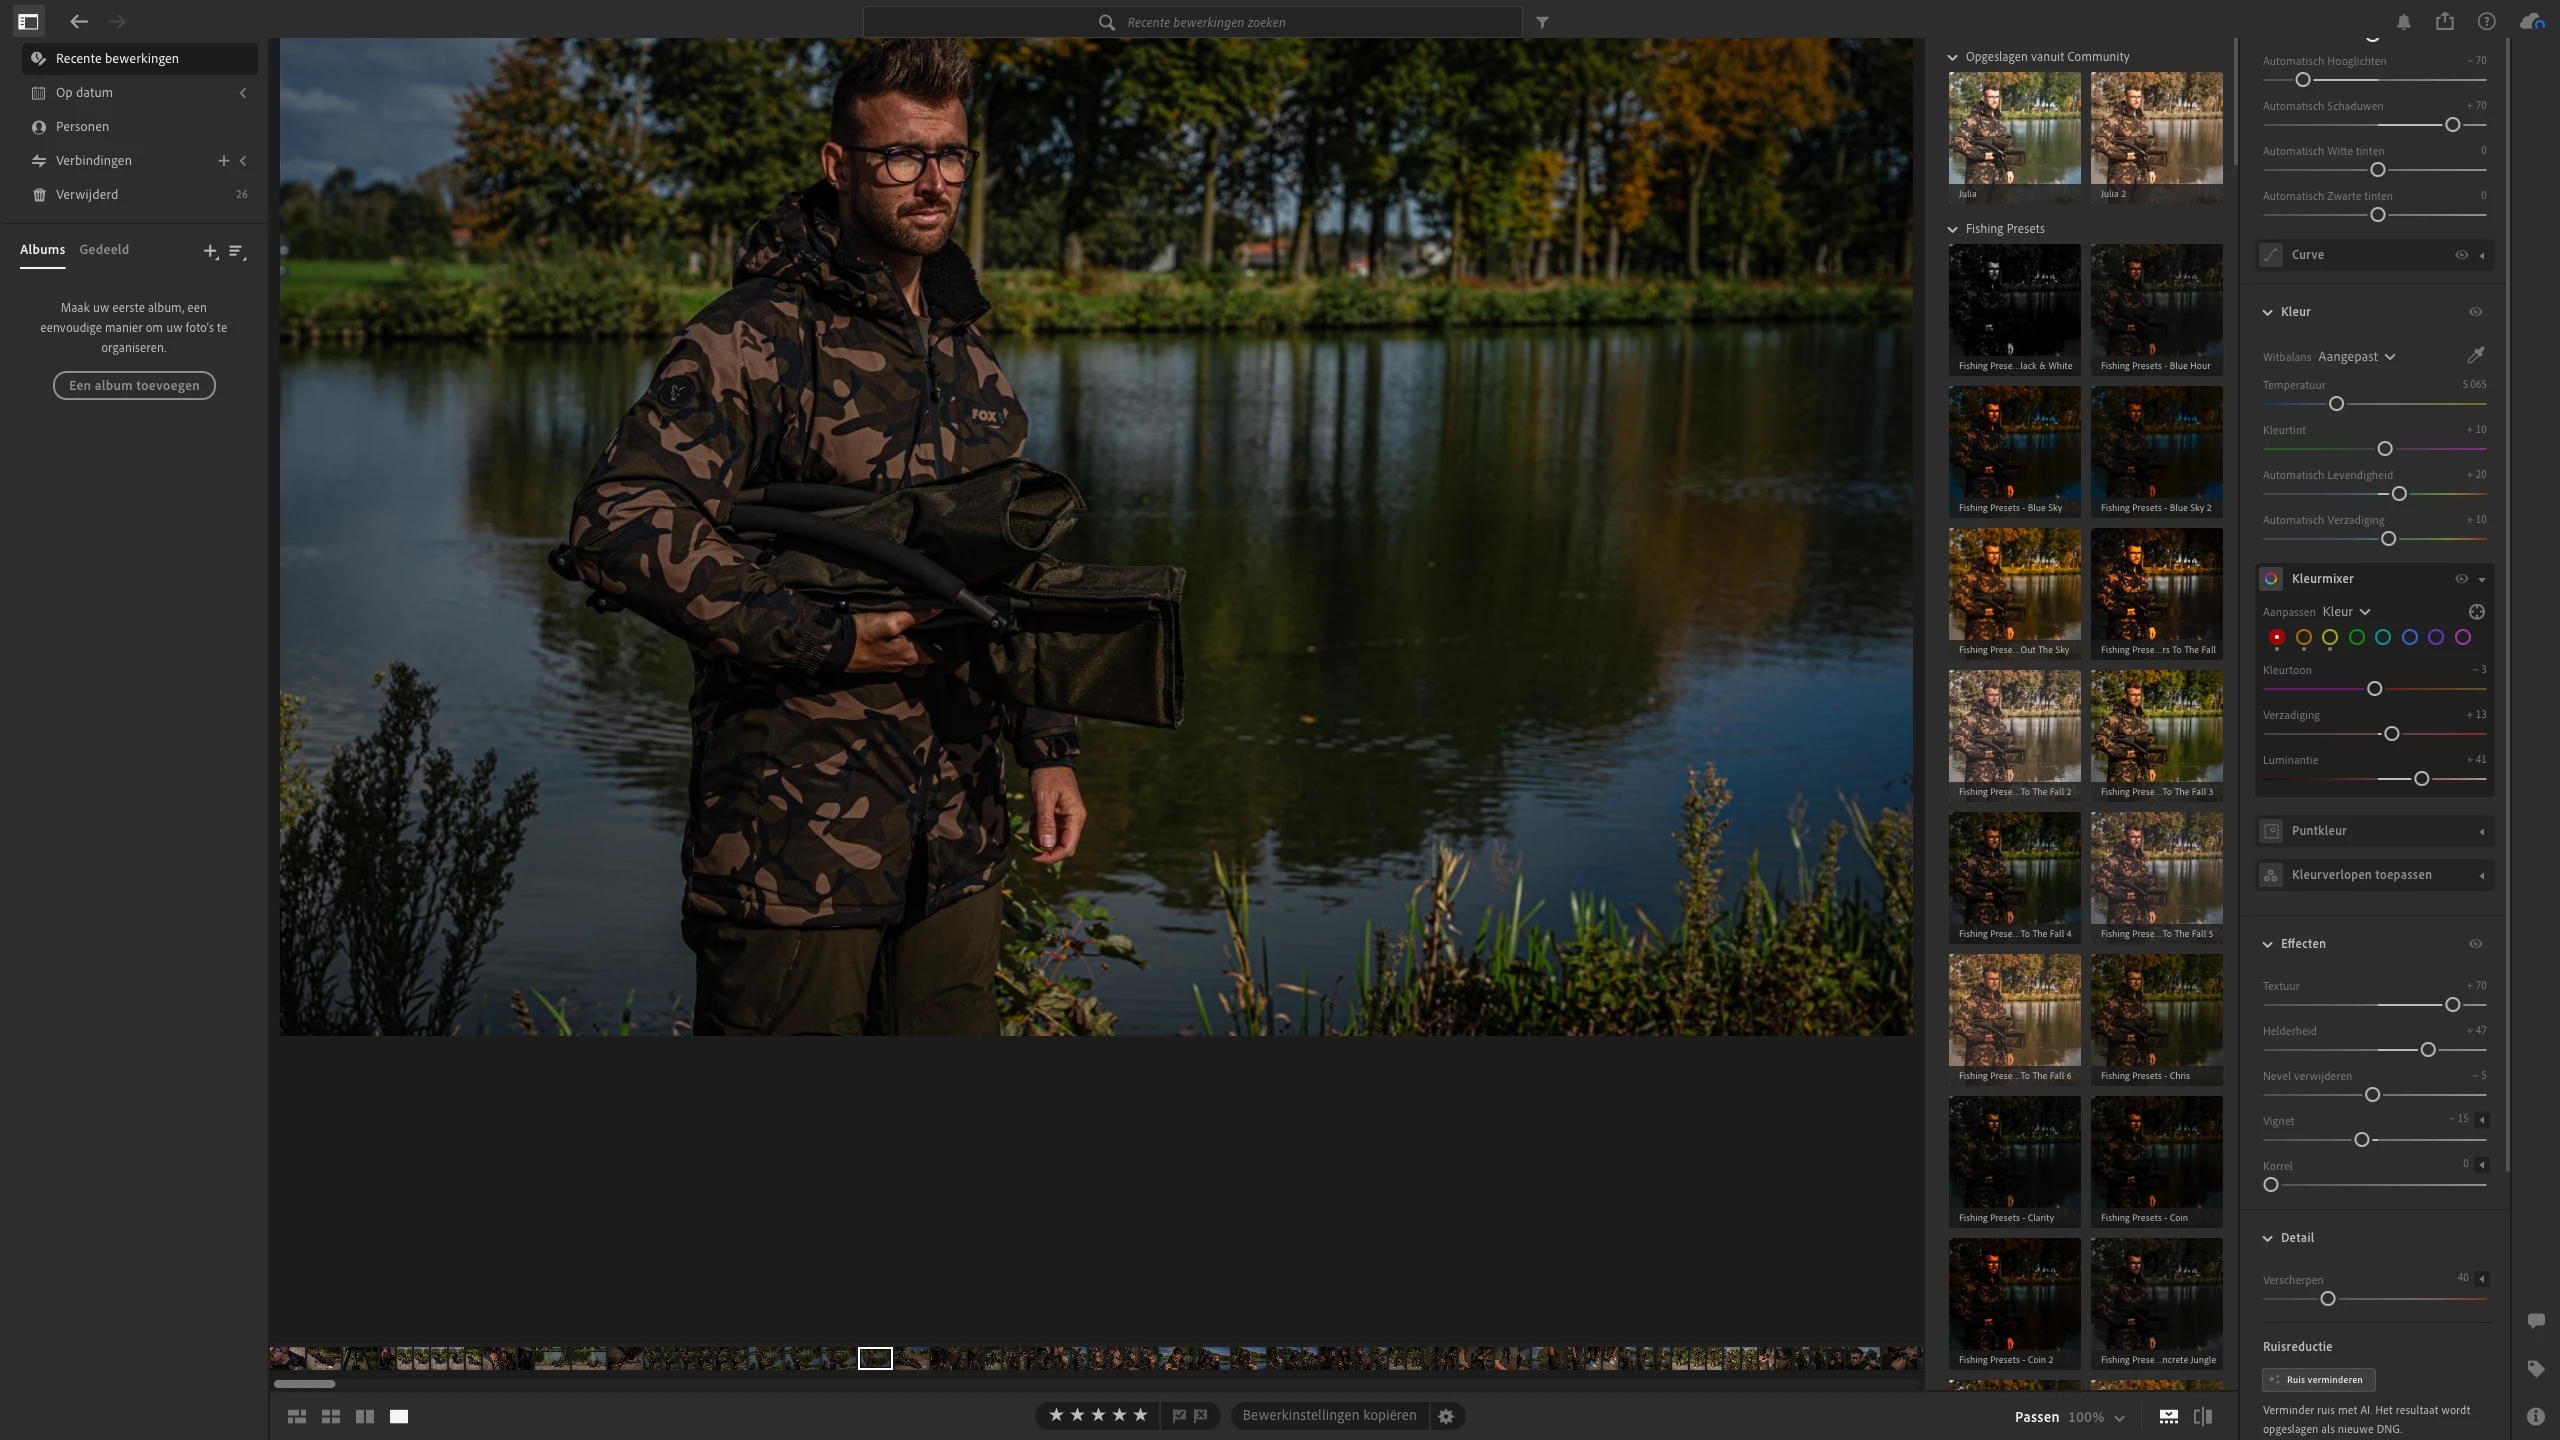Toggle Effecten panel eye visibility
The image size is (2560, 1440).
pos(2475,944)
